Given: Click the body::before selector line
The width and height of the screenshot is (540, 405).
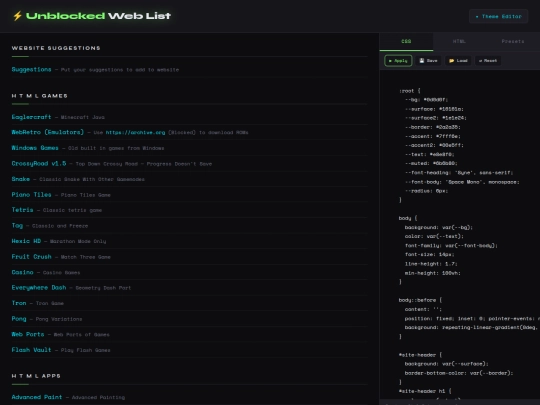Looking at the screenshot, I should pyautogui.click(x=420, y=300).
